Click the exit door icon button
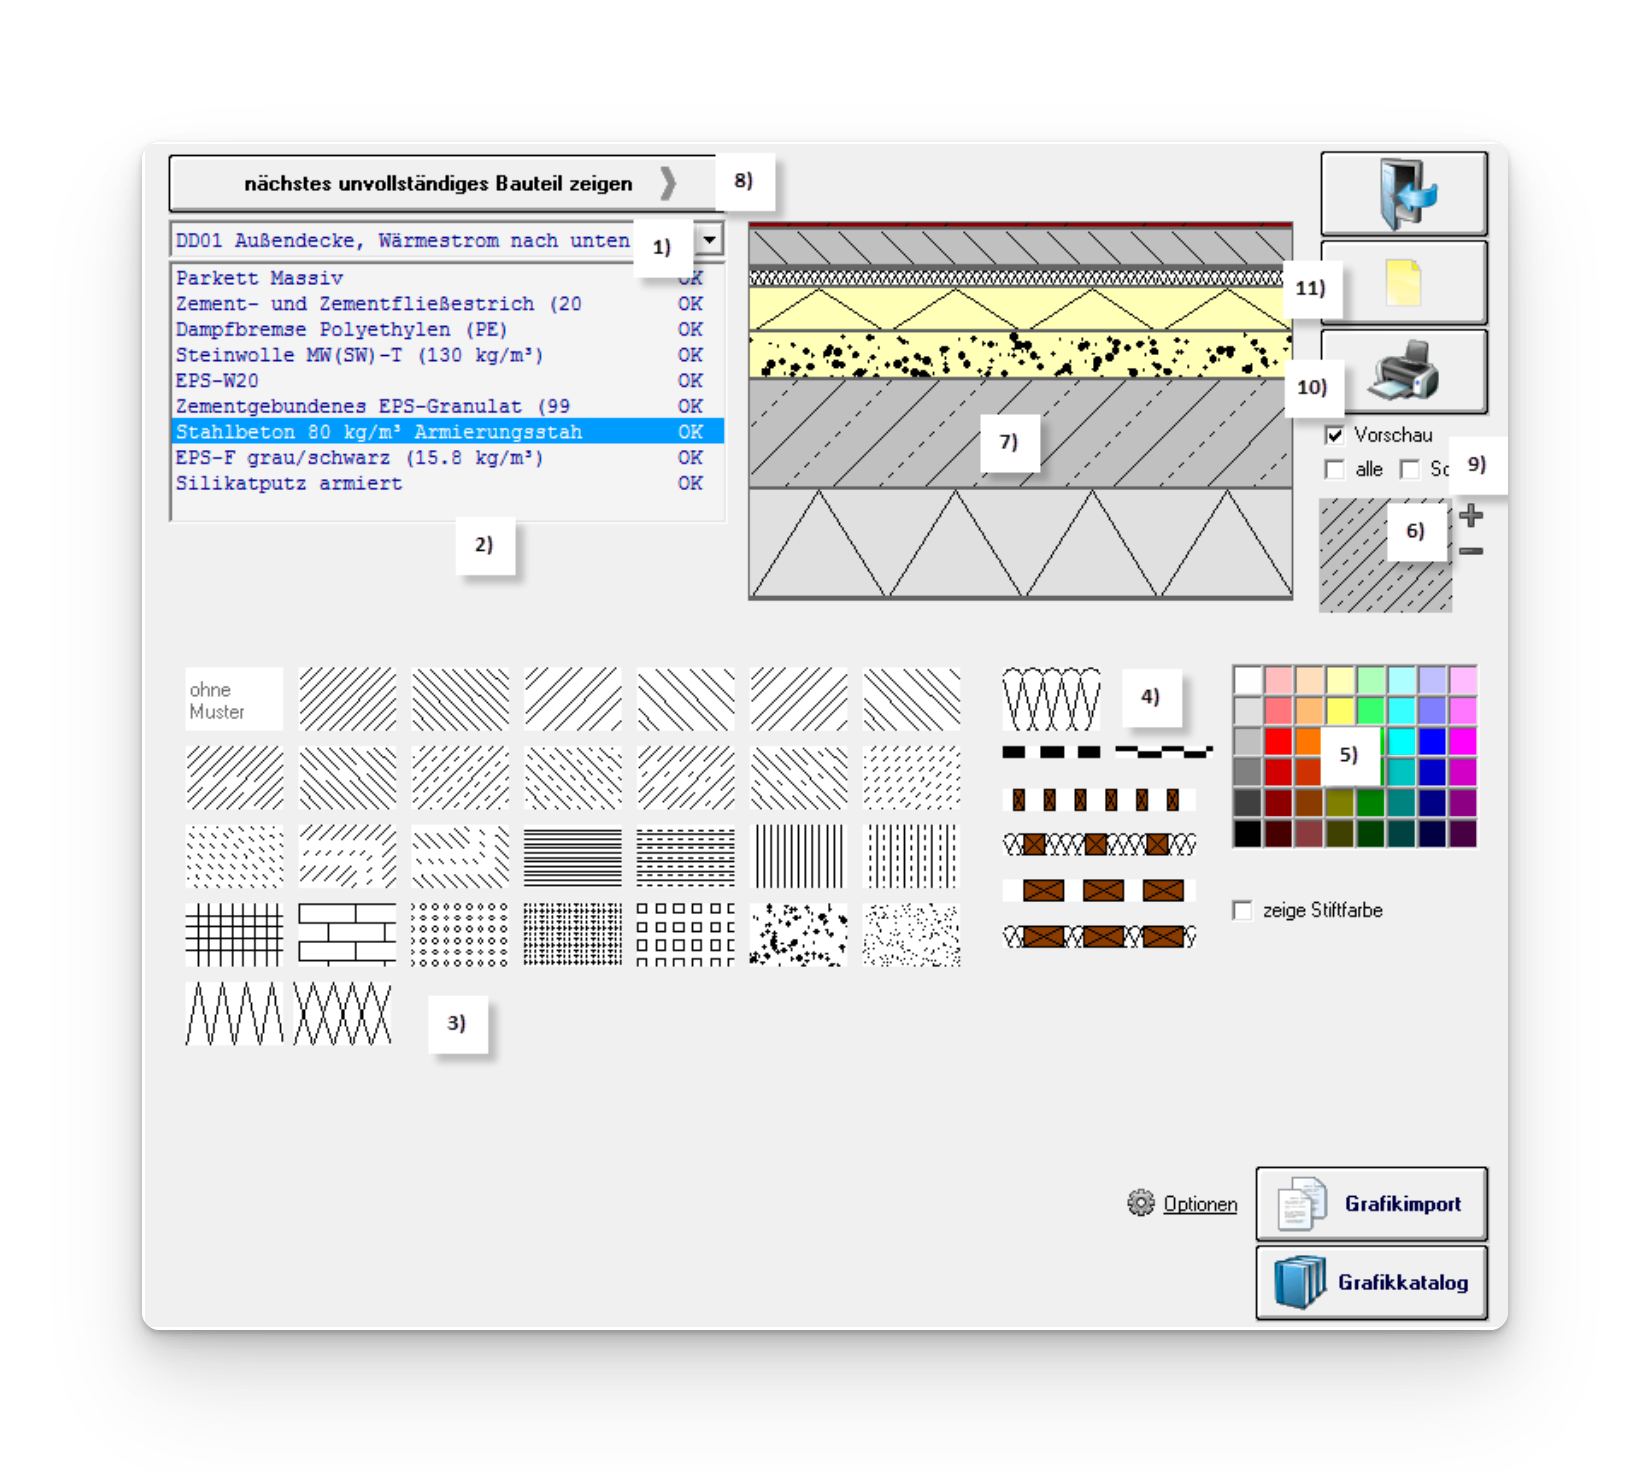1650x1472 pixels. [1403, 194]
